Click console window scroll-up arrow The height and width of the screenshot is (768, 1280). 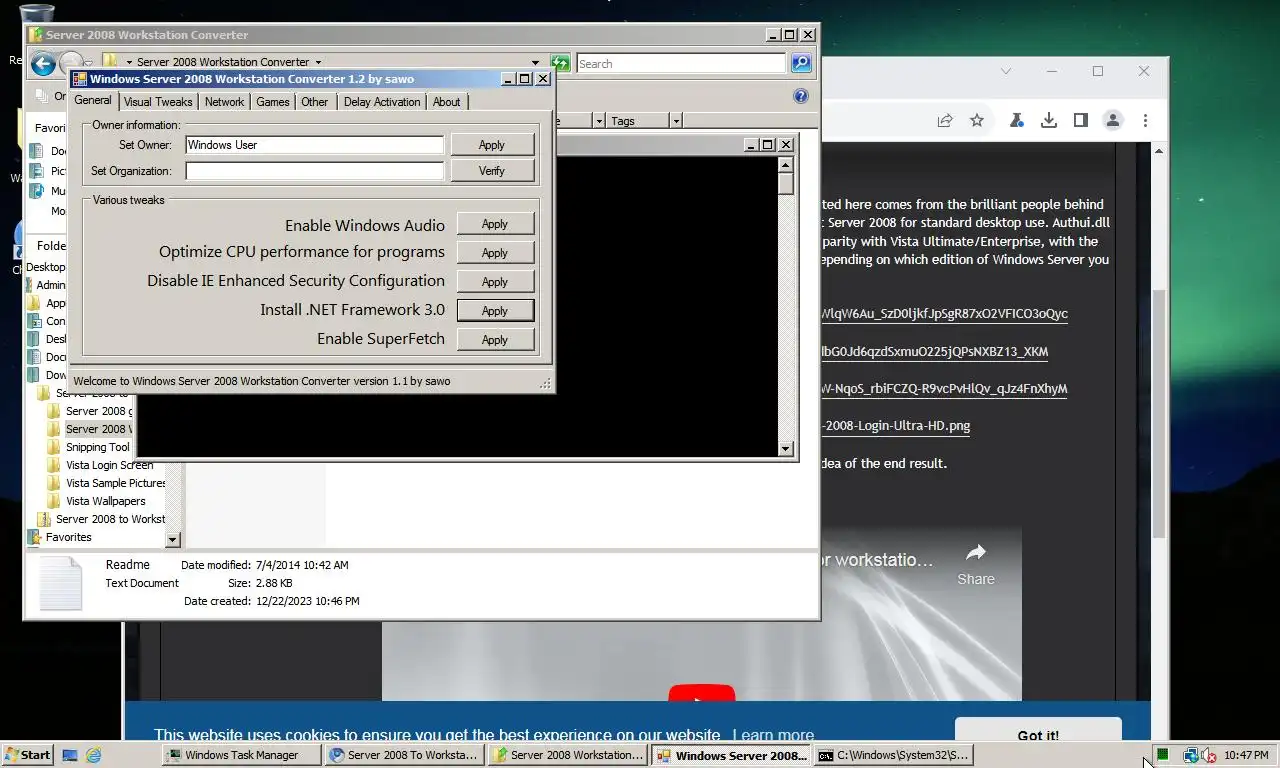[x=786, y=165]
